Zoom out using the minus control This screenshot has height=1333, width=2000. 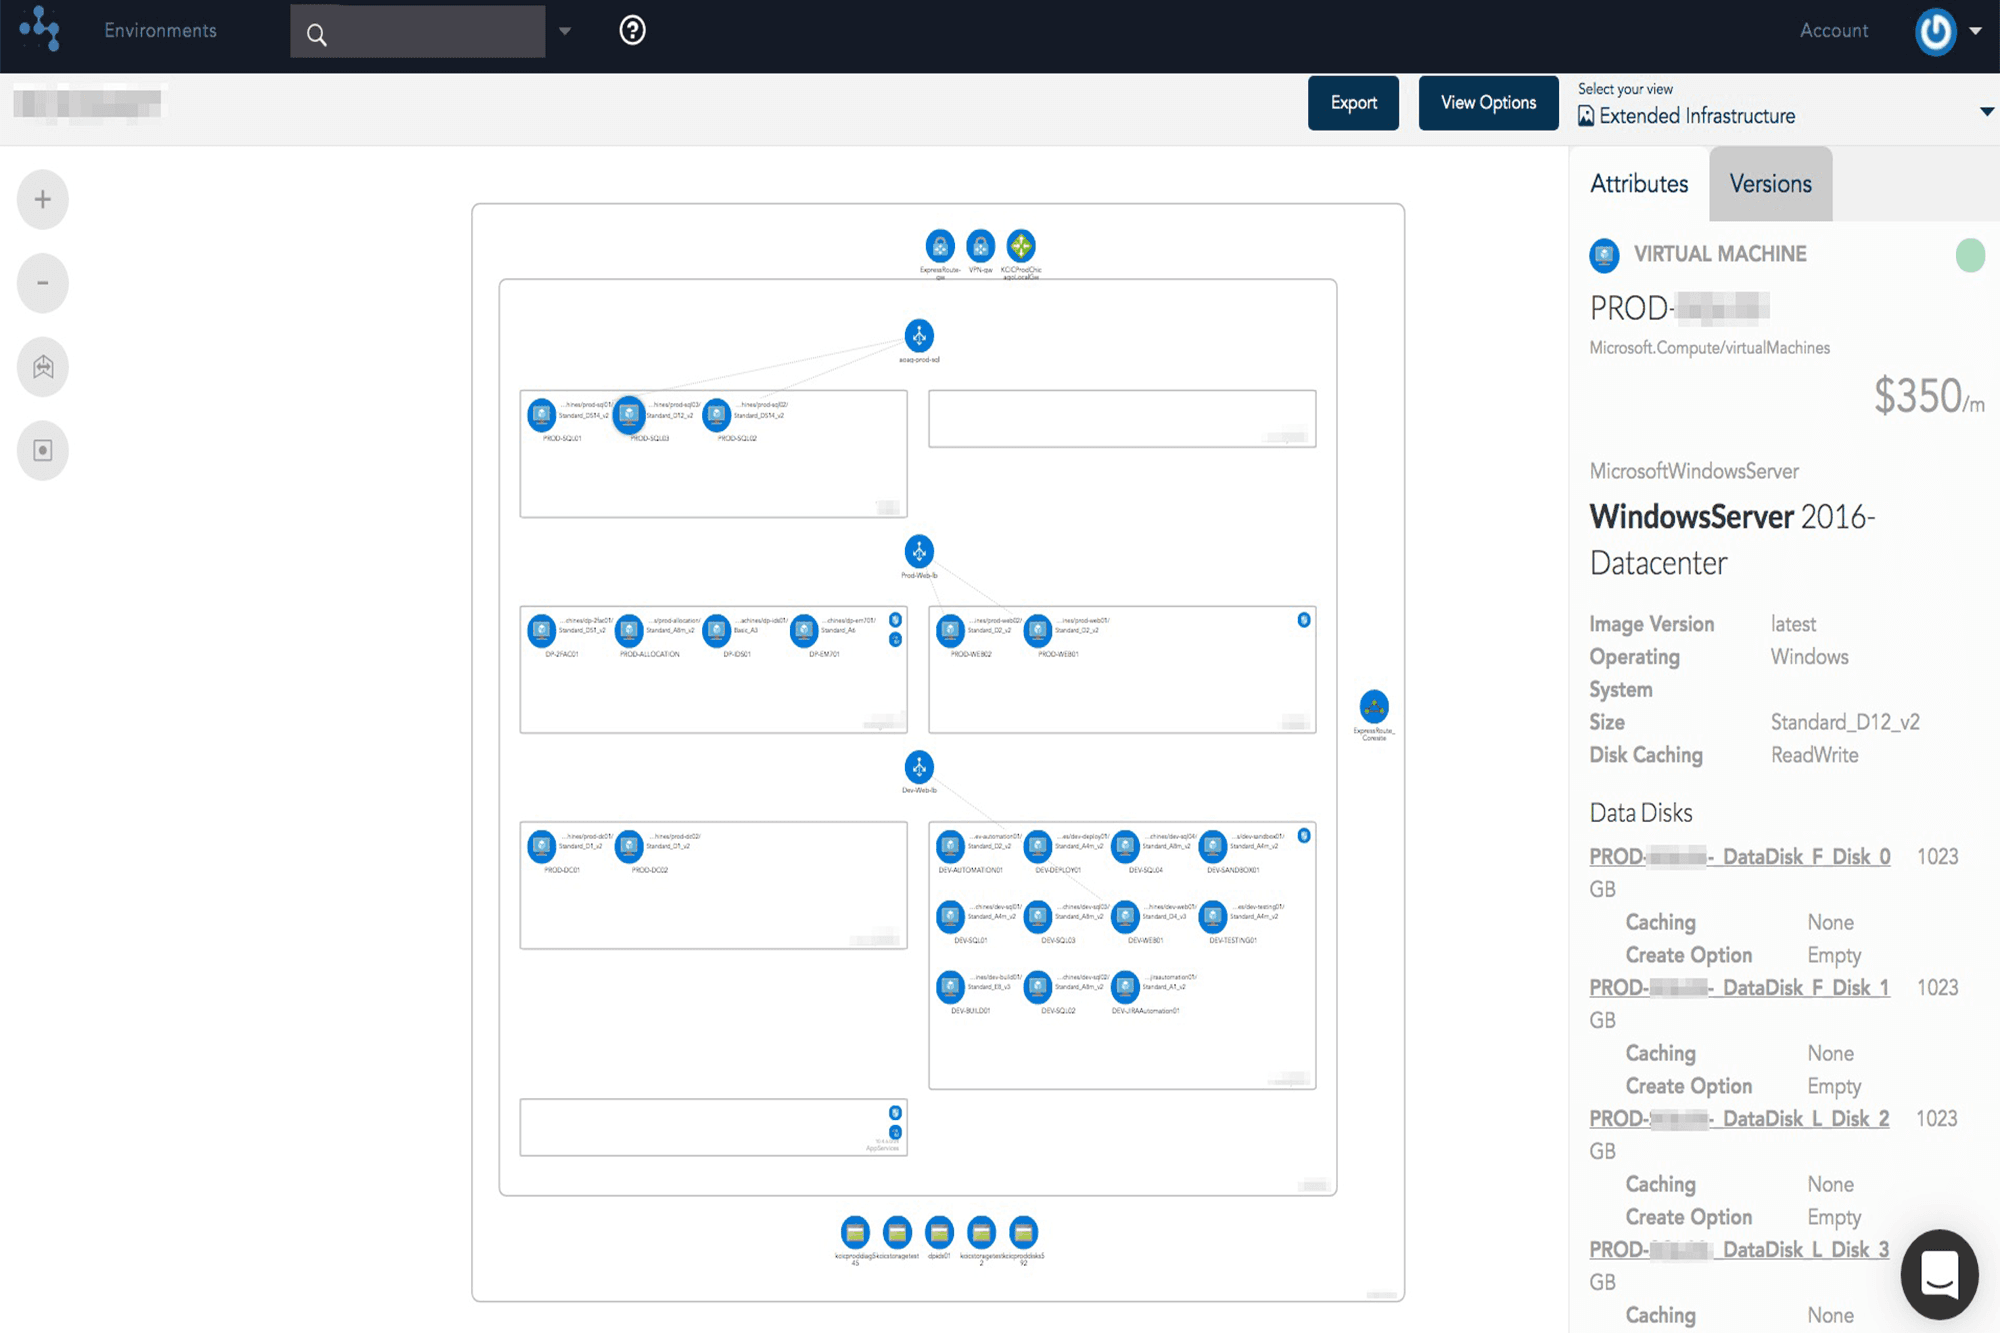click(42, 282)
